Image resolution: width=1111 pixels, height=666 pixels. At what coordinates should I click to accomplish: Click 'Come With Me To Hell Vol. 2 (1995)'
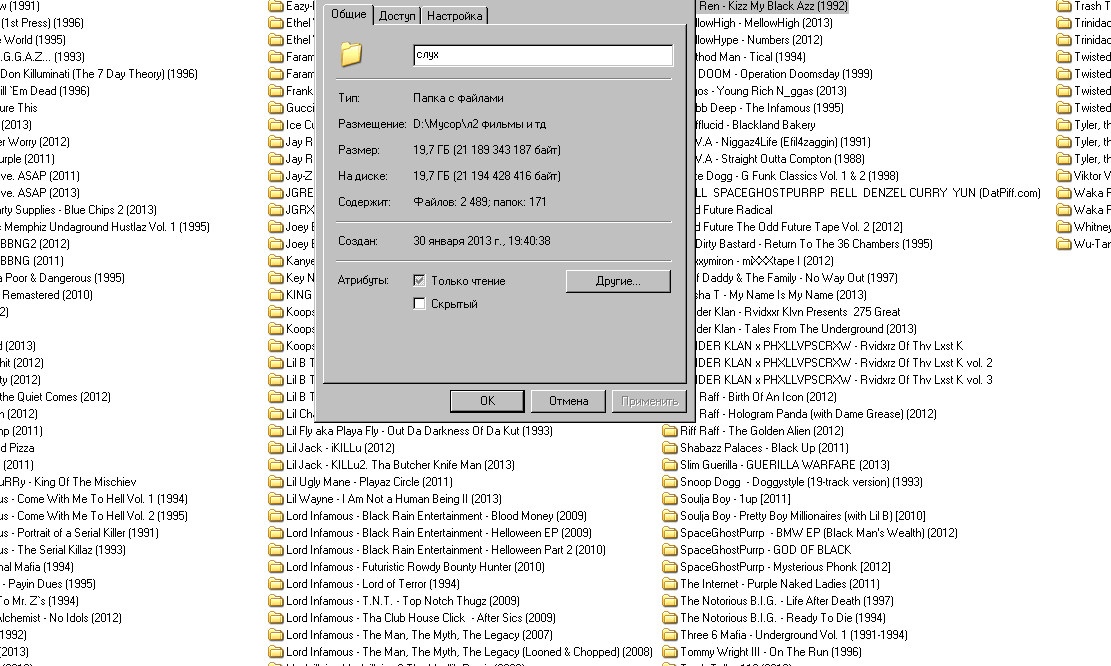coord(102,516)
